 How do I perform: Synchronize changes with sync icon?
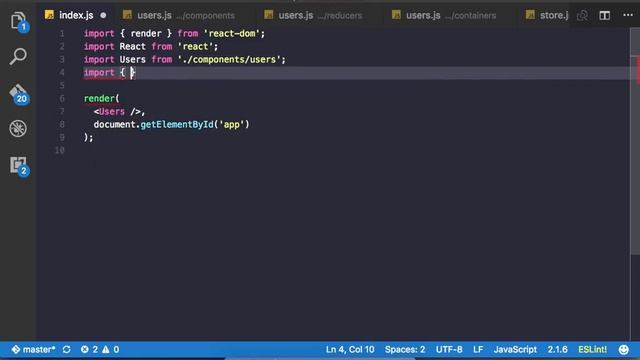coord(67,349)
